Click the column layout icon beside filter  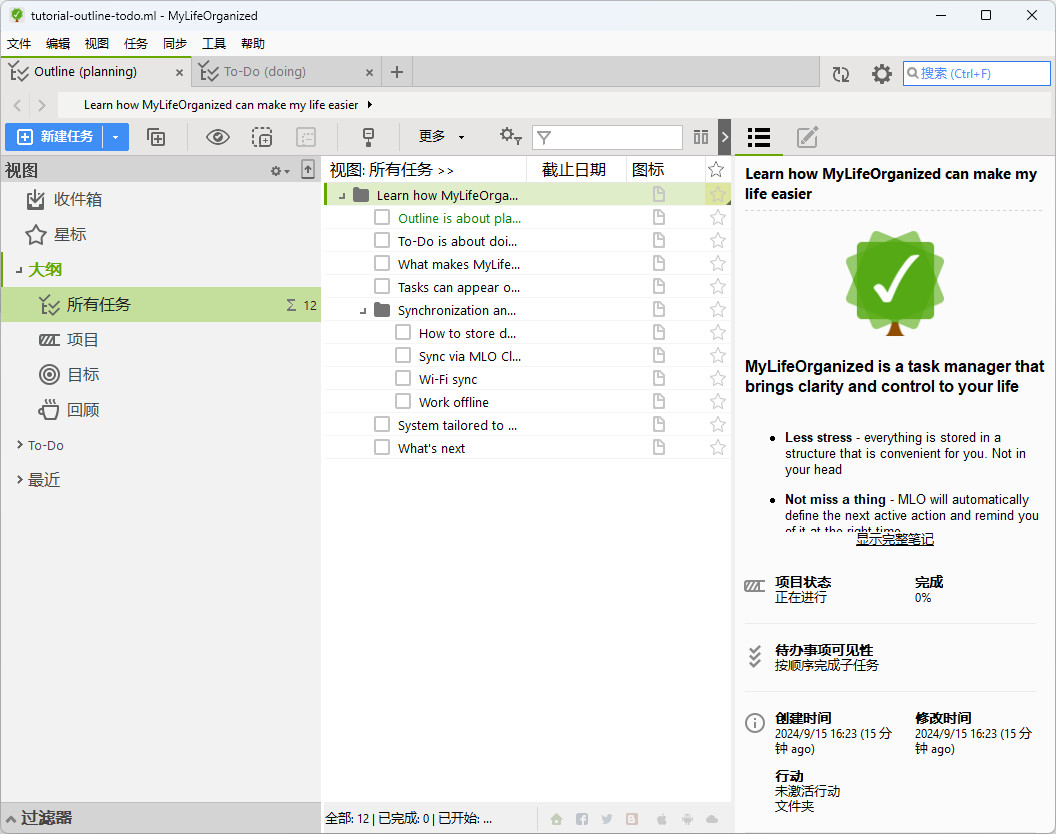click(x=700, y=137)
